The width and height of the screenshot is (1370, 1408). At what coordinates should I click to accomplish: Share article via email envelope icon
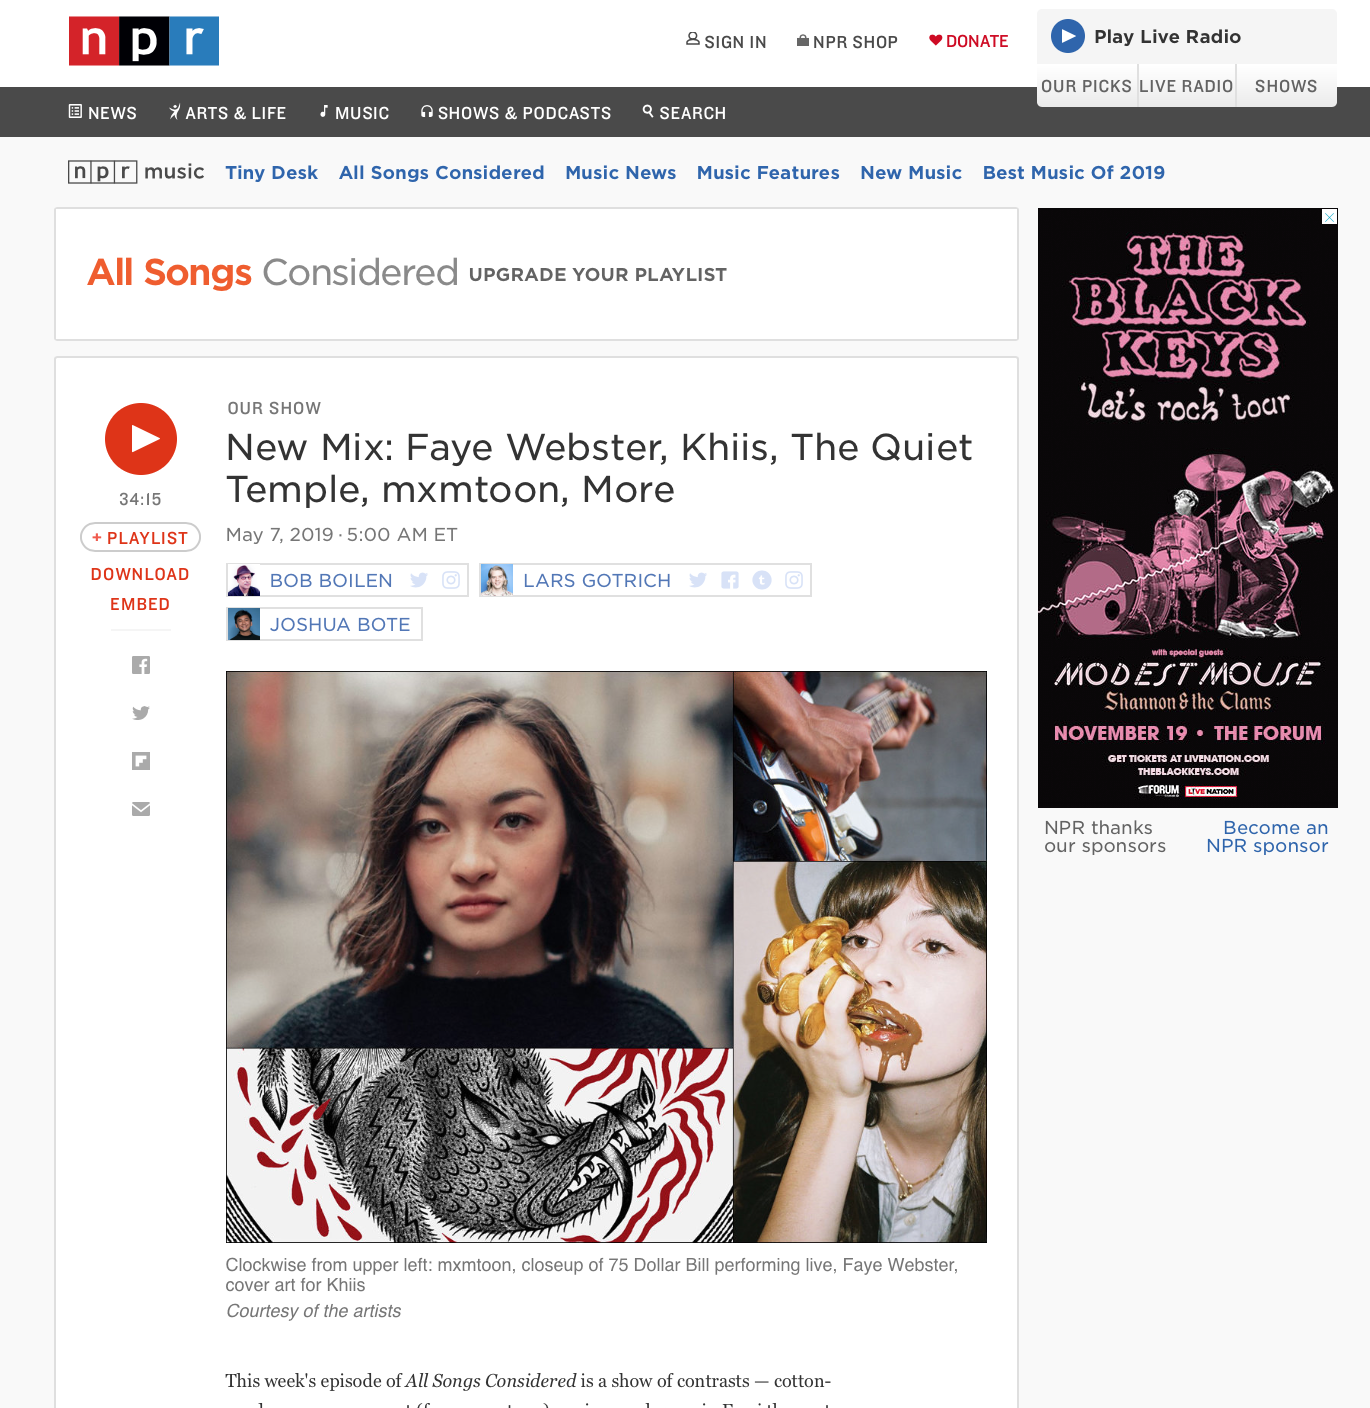tap(141, 809)
